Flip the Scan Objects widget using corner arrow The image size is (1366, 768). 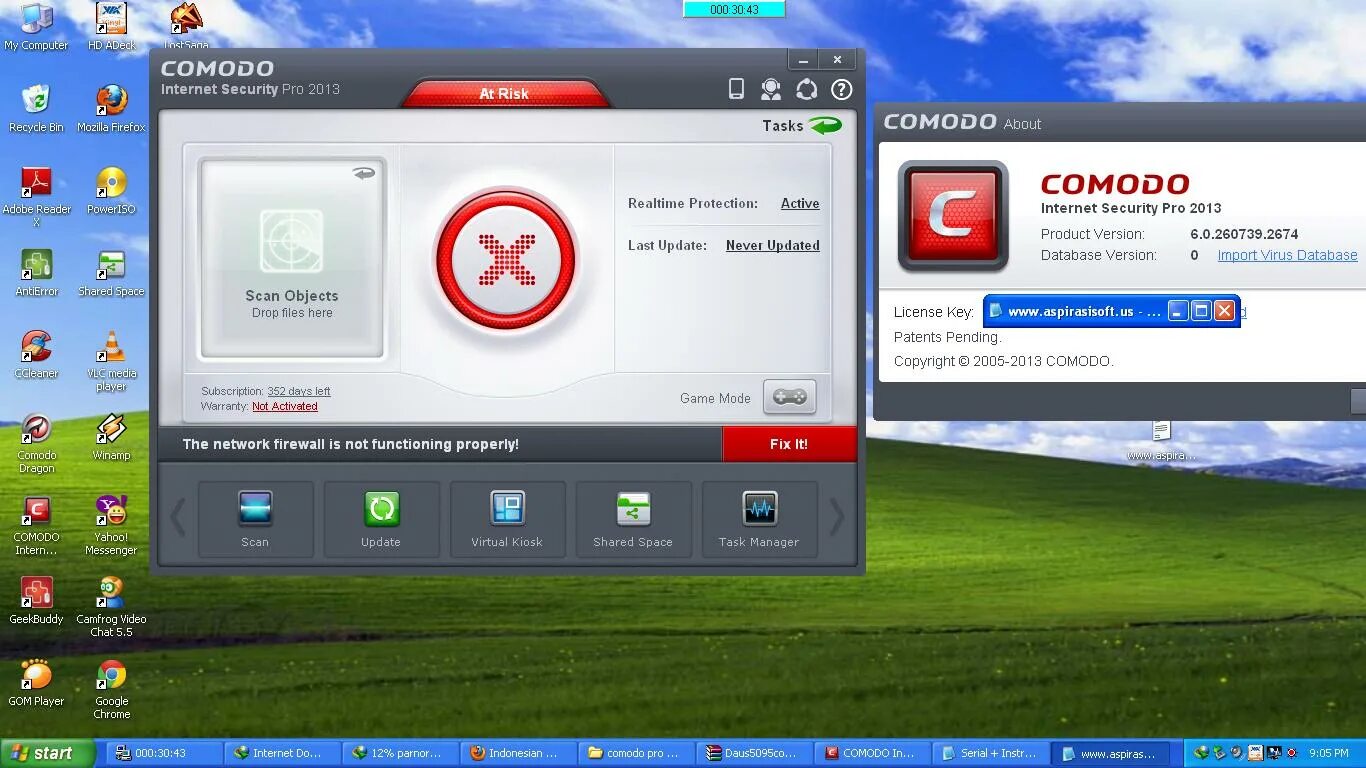(364, 172)
